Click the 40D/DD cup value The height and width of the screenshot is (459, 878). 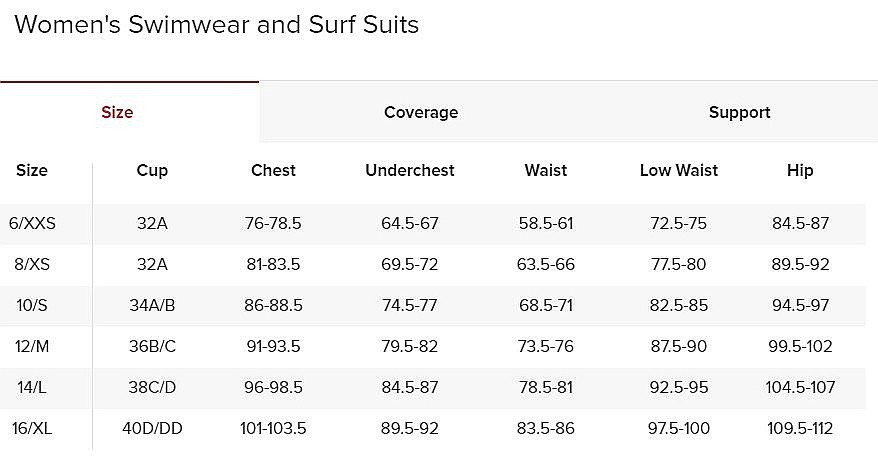coord(152,428)
